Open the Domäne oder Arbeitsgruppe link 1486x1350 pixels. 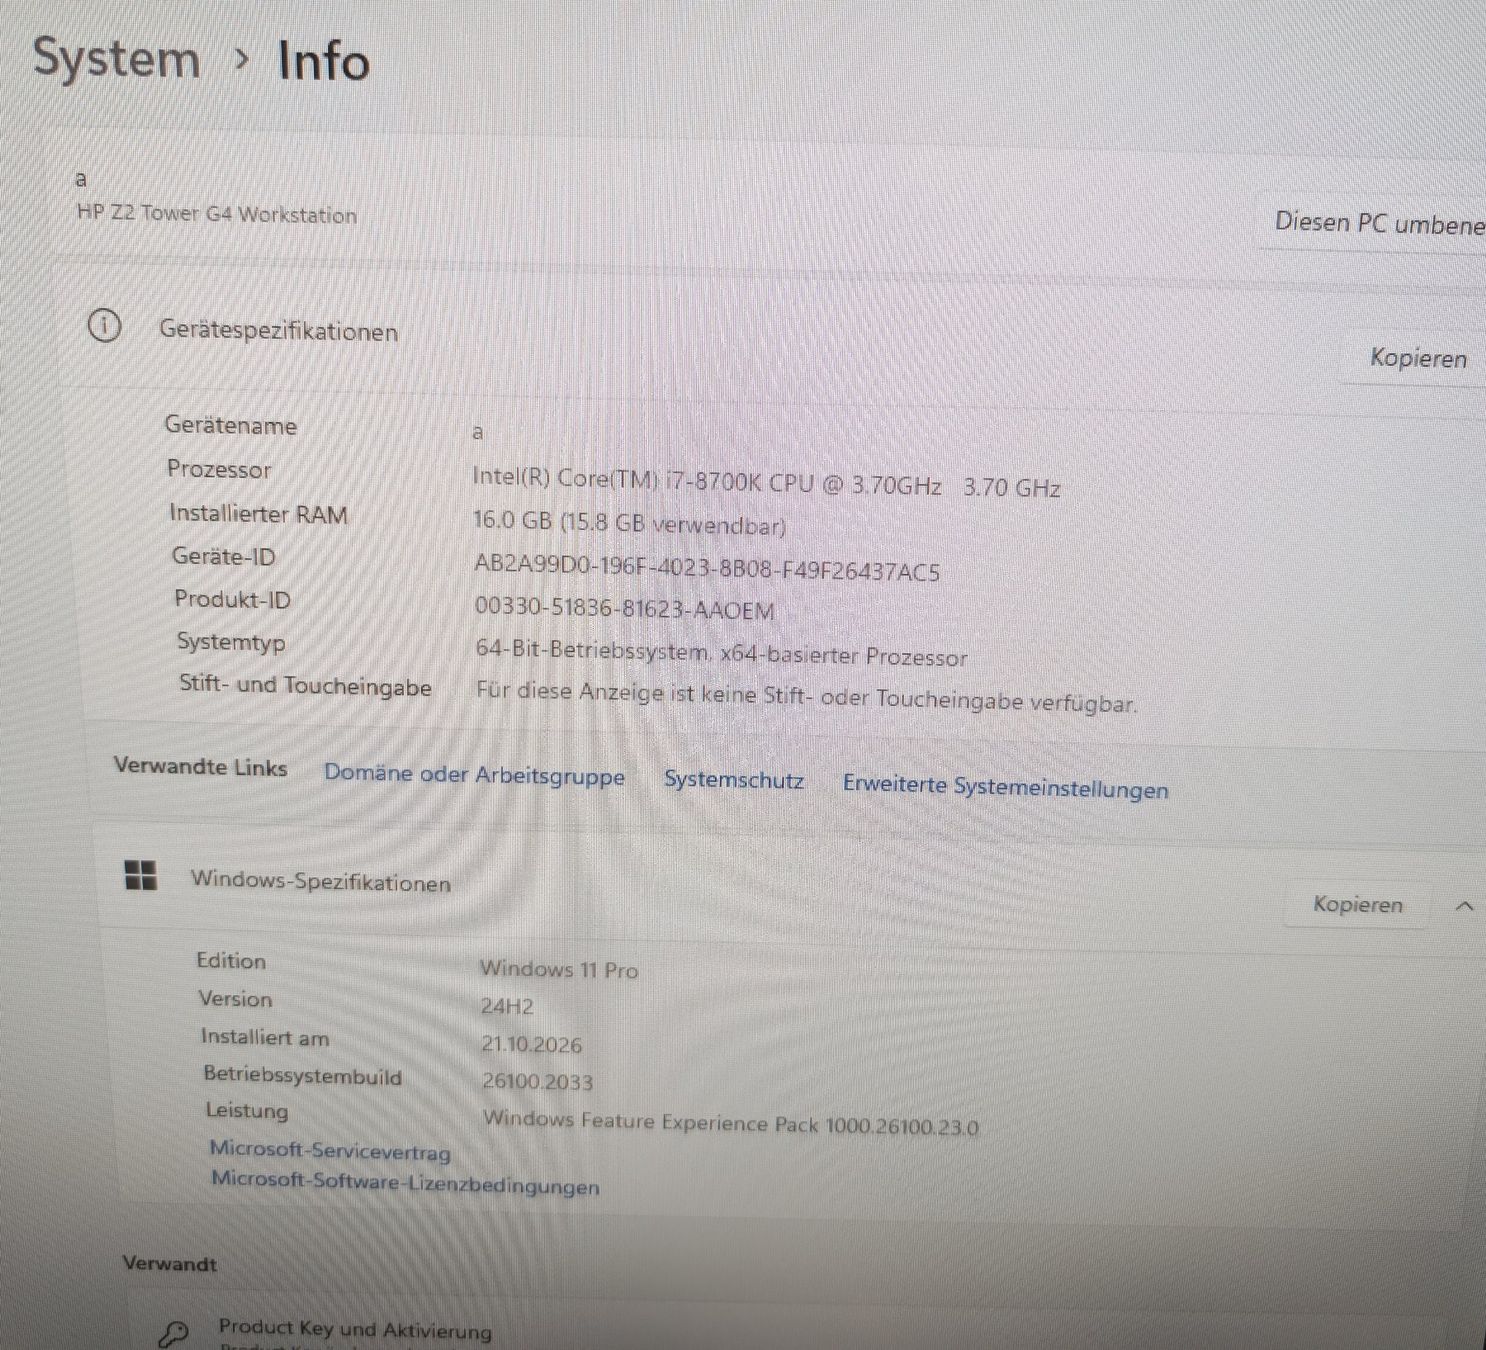474,775
